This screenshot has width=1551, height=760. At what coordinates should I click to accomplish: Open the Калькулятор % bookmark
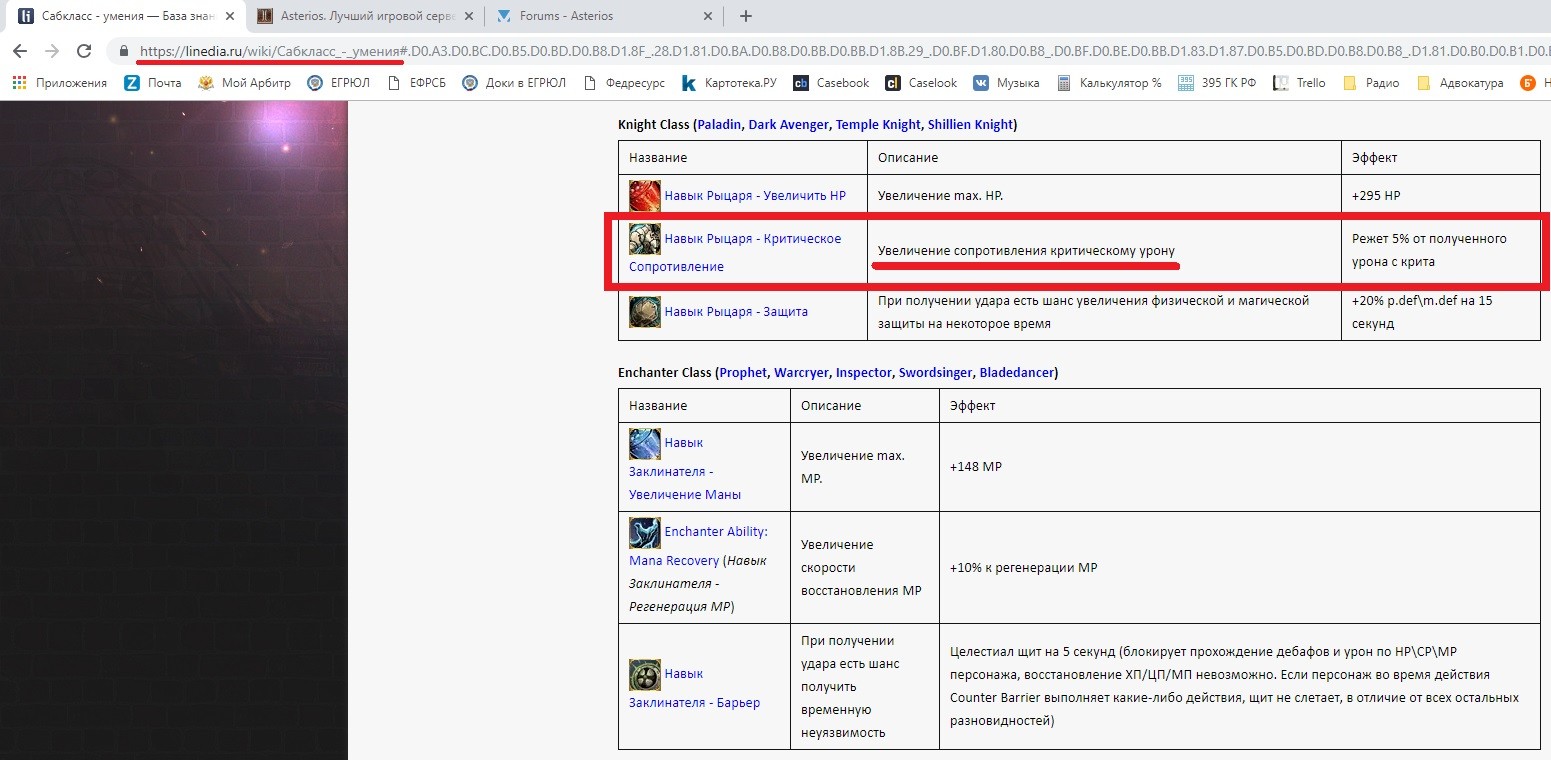point(1109,83)
